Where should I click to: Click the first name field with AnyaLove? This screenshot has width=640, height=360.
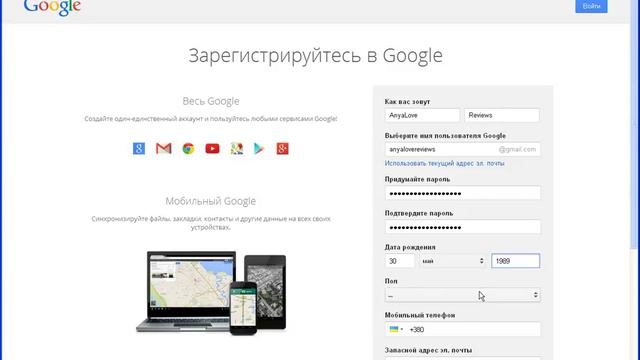[422, 115]
